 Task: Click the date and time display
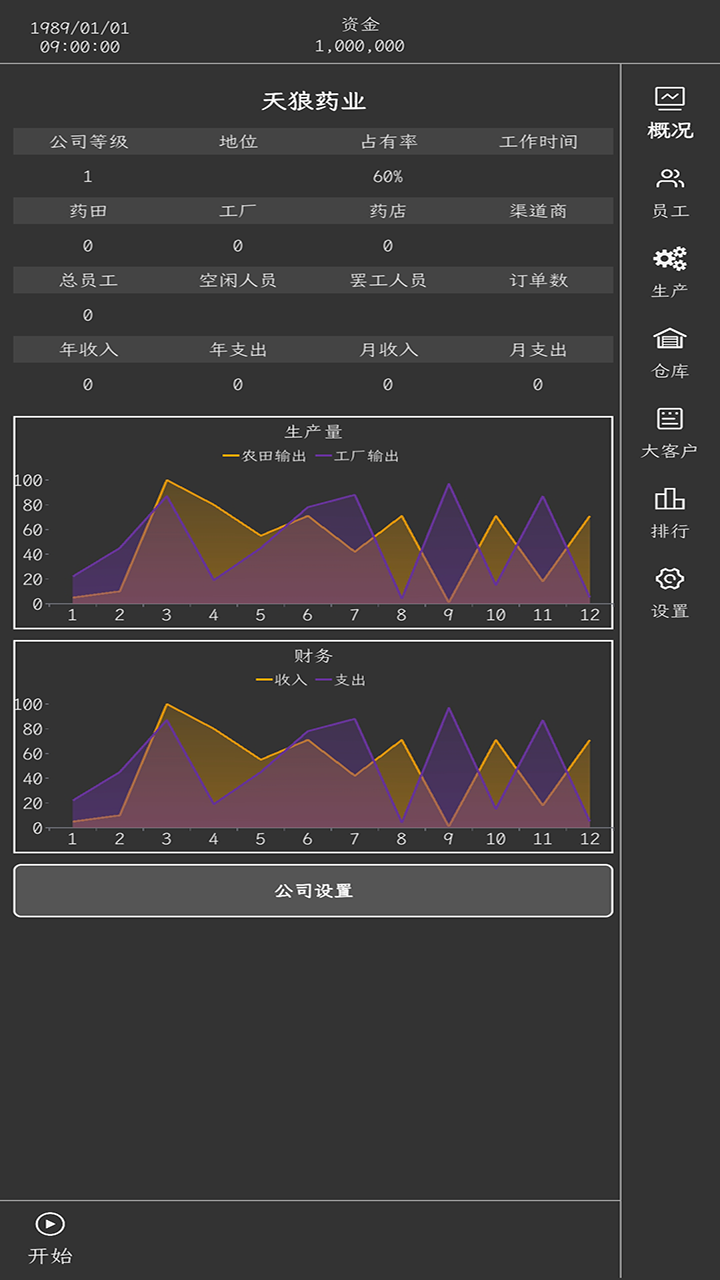[80, 37]
